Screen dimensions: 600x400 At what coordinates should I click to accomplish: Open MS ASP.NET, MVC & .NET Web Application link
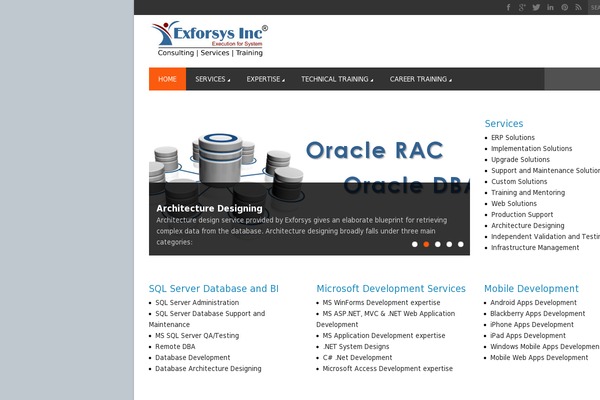click(x=386, y=319)
